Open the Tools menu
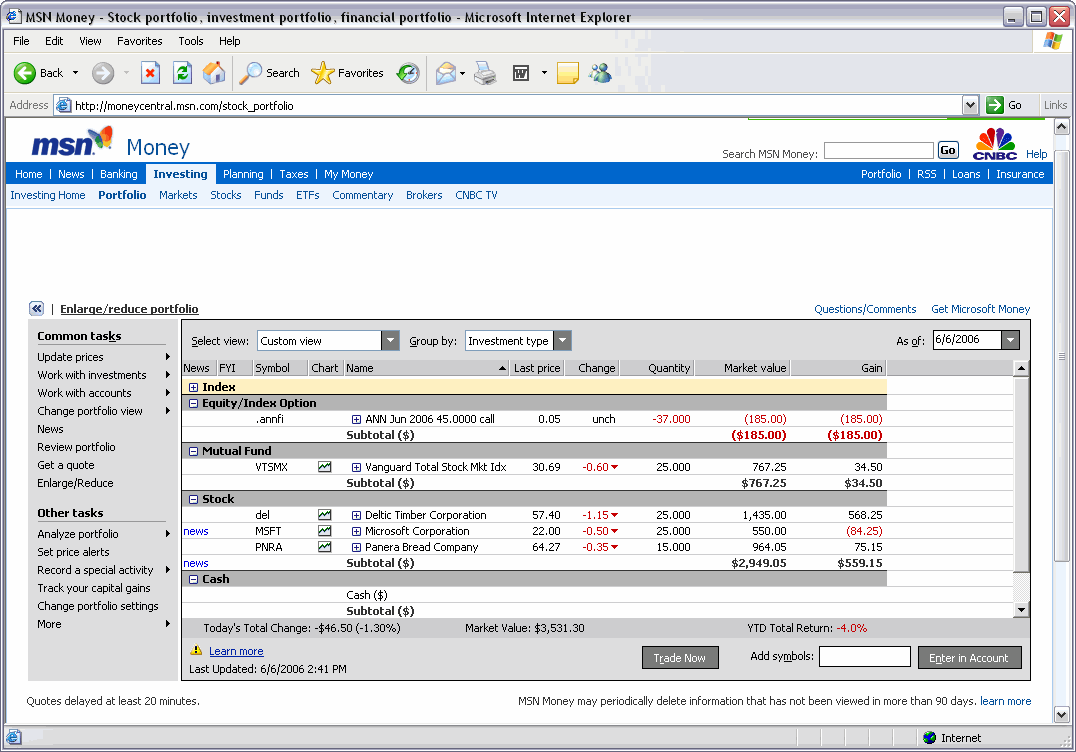The height and width of the screenshot is (752, 1076). point(190,41)
